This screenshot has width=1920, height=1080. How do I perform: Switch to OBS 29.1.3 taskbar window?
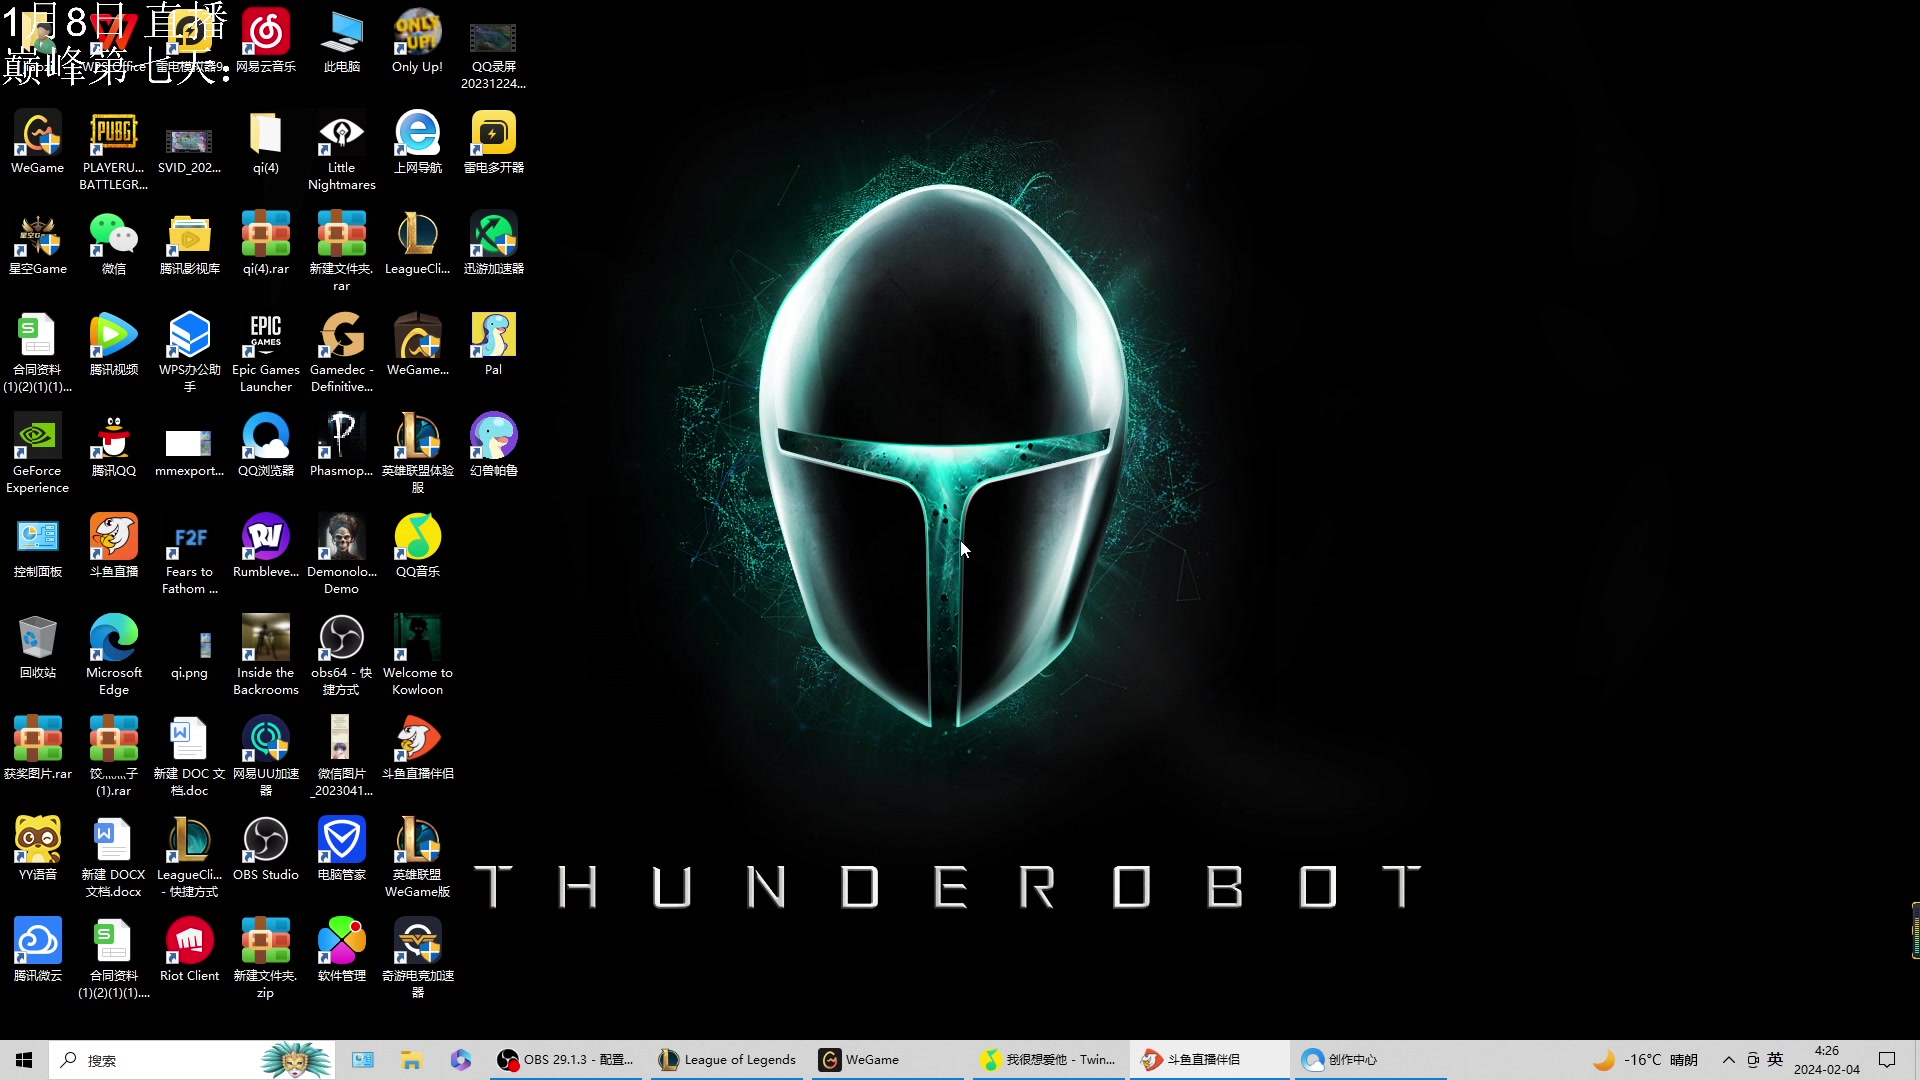tap(566, 1060)
